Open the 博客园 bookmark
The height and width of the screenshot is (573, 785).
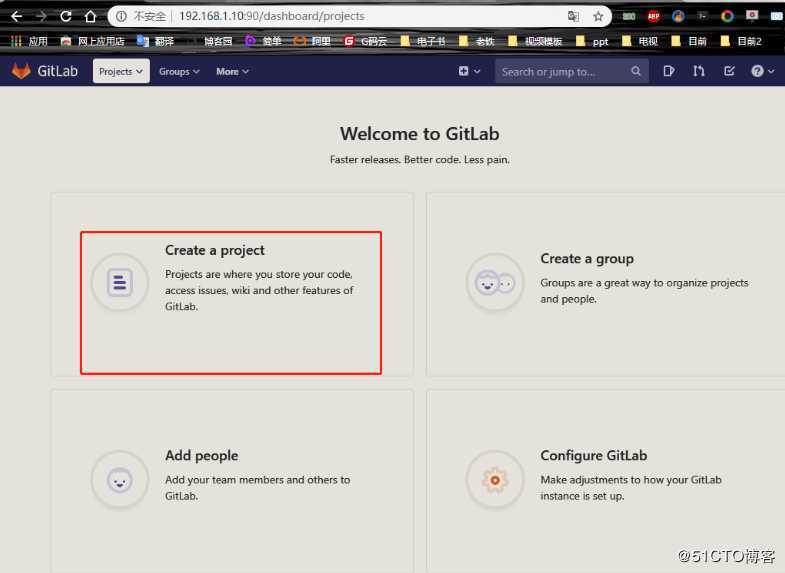tap(212, 41)
